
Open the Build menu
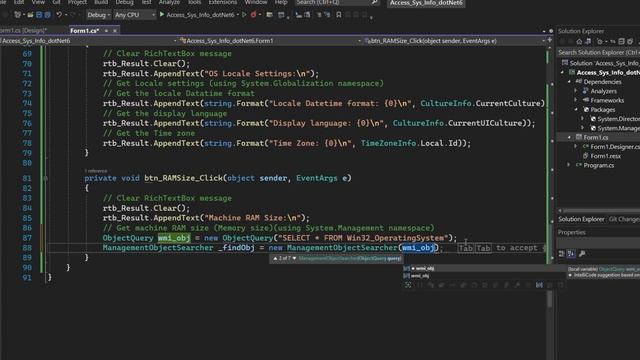[x=101, y=2]
